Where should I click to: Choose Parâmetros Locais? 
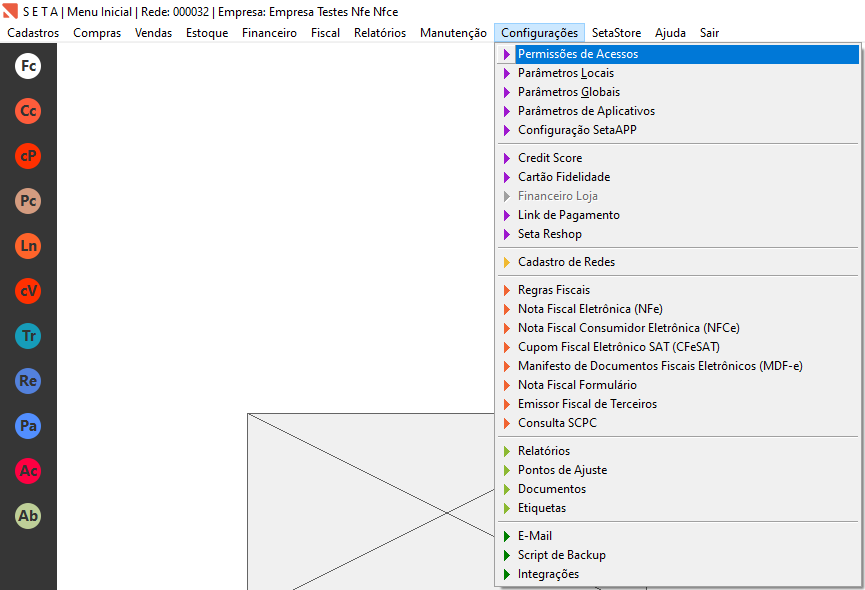[679, 73]
